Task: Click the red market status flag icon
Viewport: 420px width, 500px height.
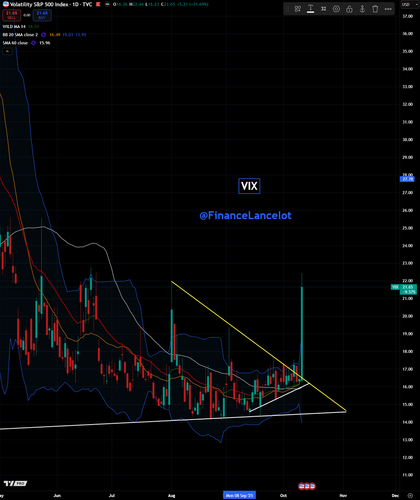Action: 98,4
